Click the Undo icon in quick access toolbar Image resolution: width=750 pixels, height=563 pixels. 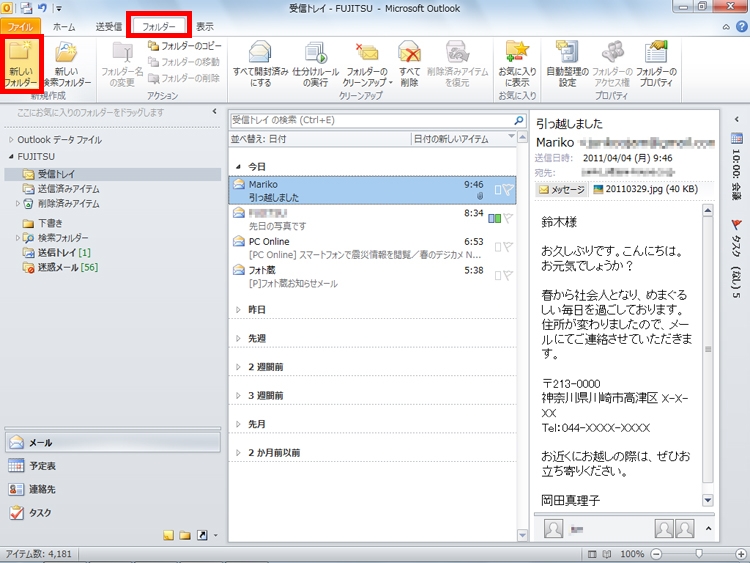42,8
